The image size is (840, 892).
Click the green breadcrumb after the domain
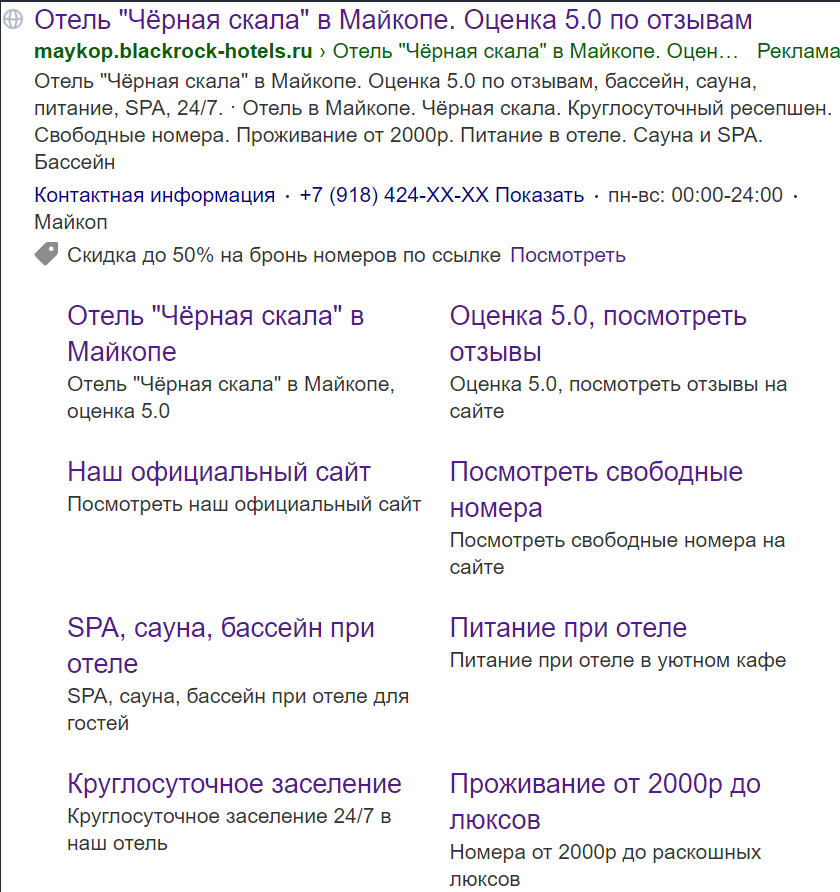pos(535,51)
